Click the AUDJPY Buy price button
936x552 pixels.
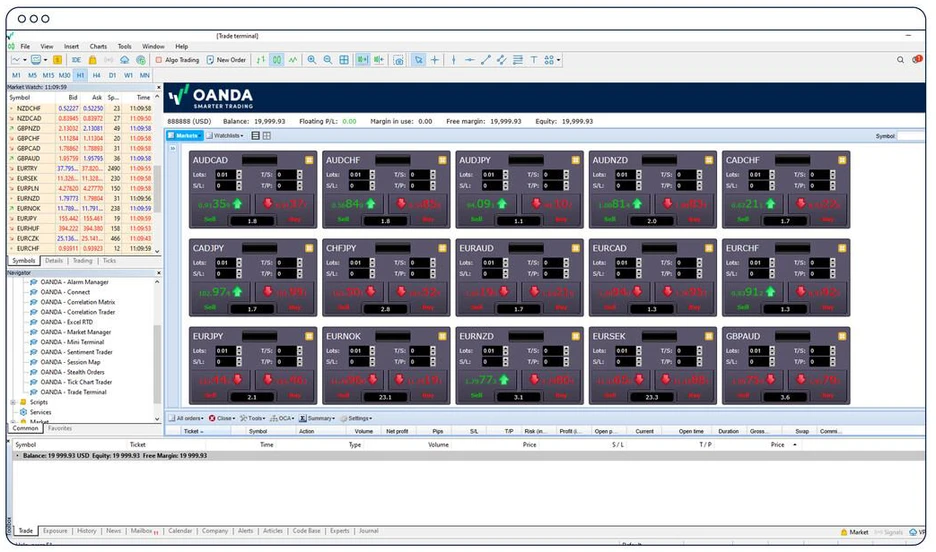point(550,204)
